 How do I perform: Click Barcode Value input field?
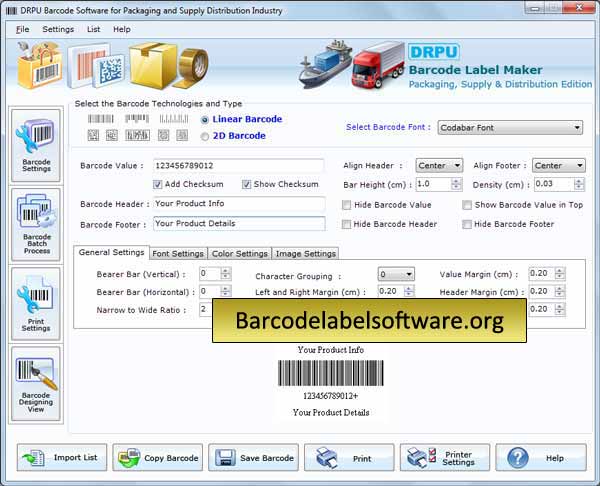[x=238, y=166]
